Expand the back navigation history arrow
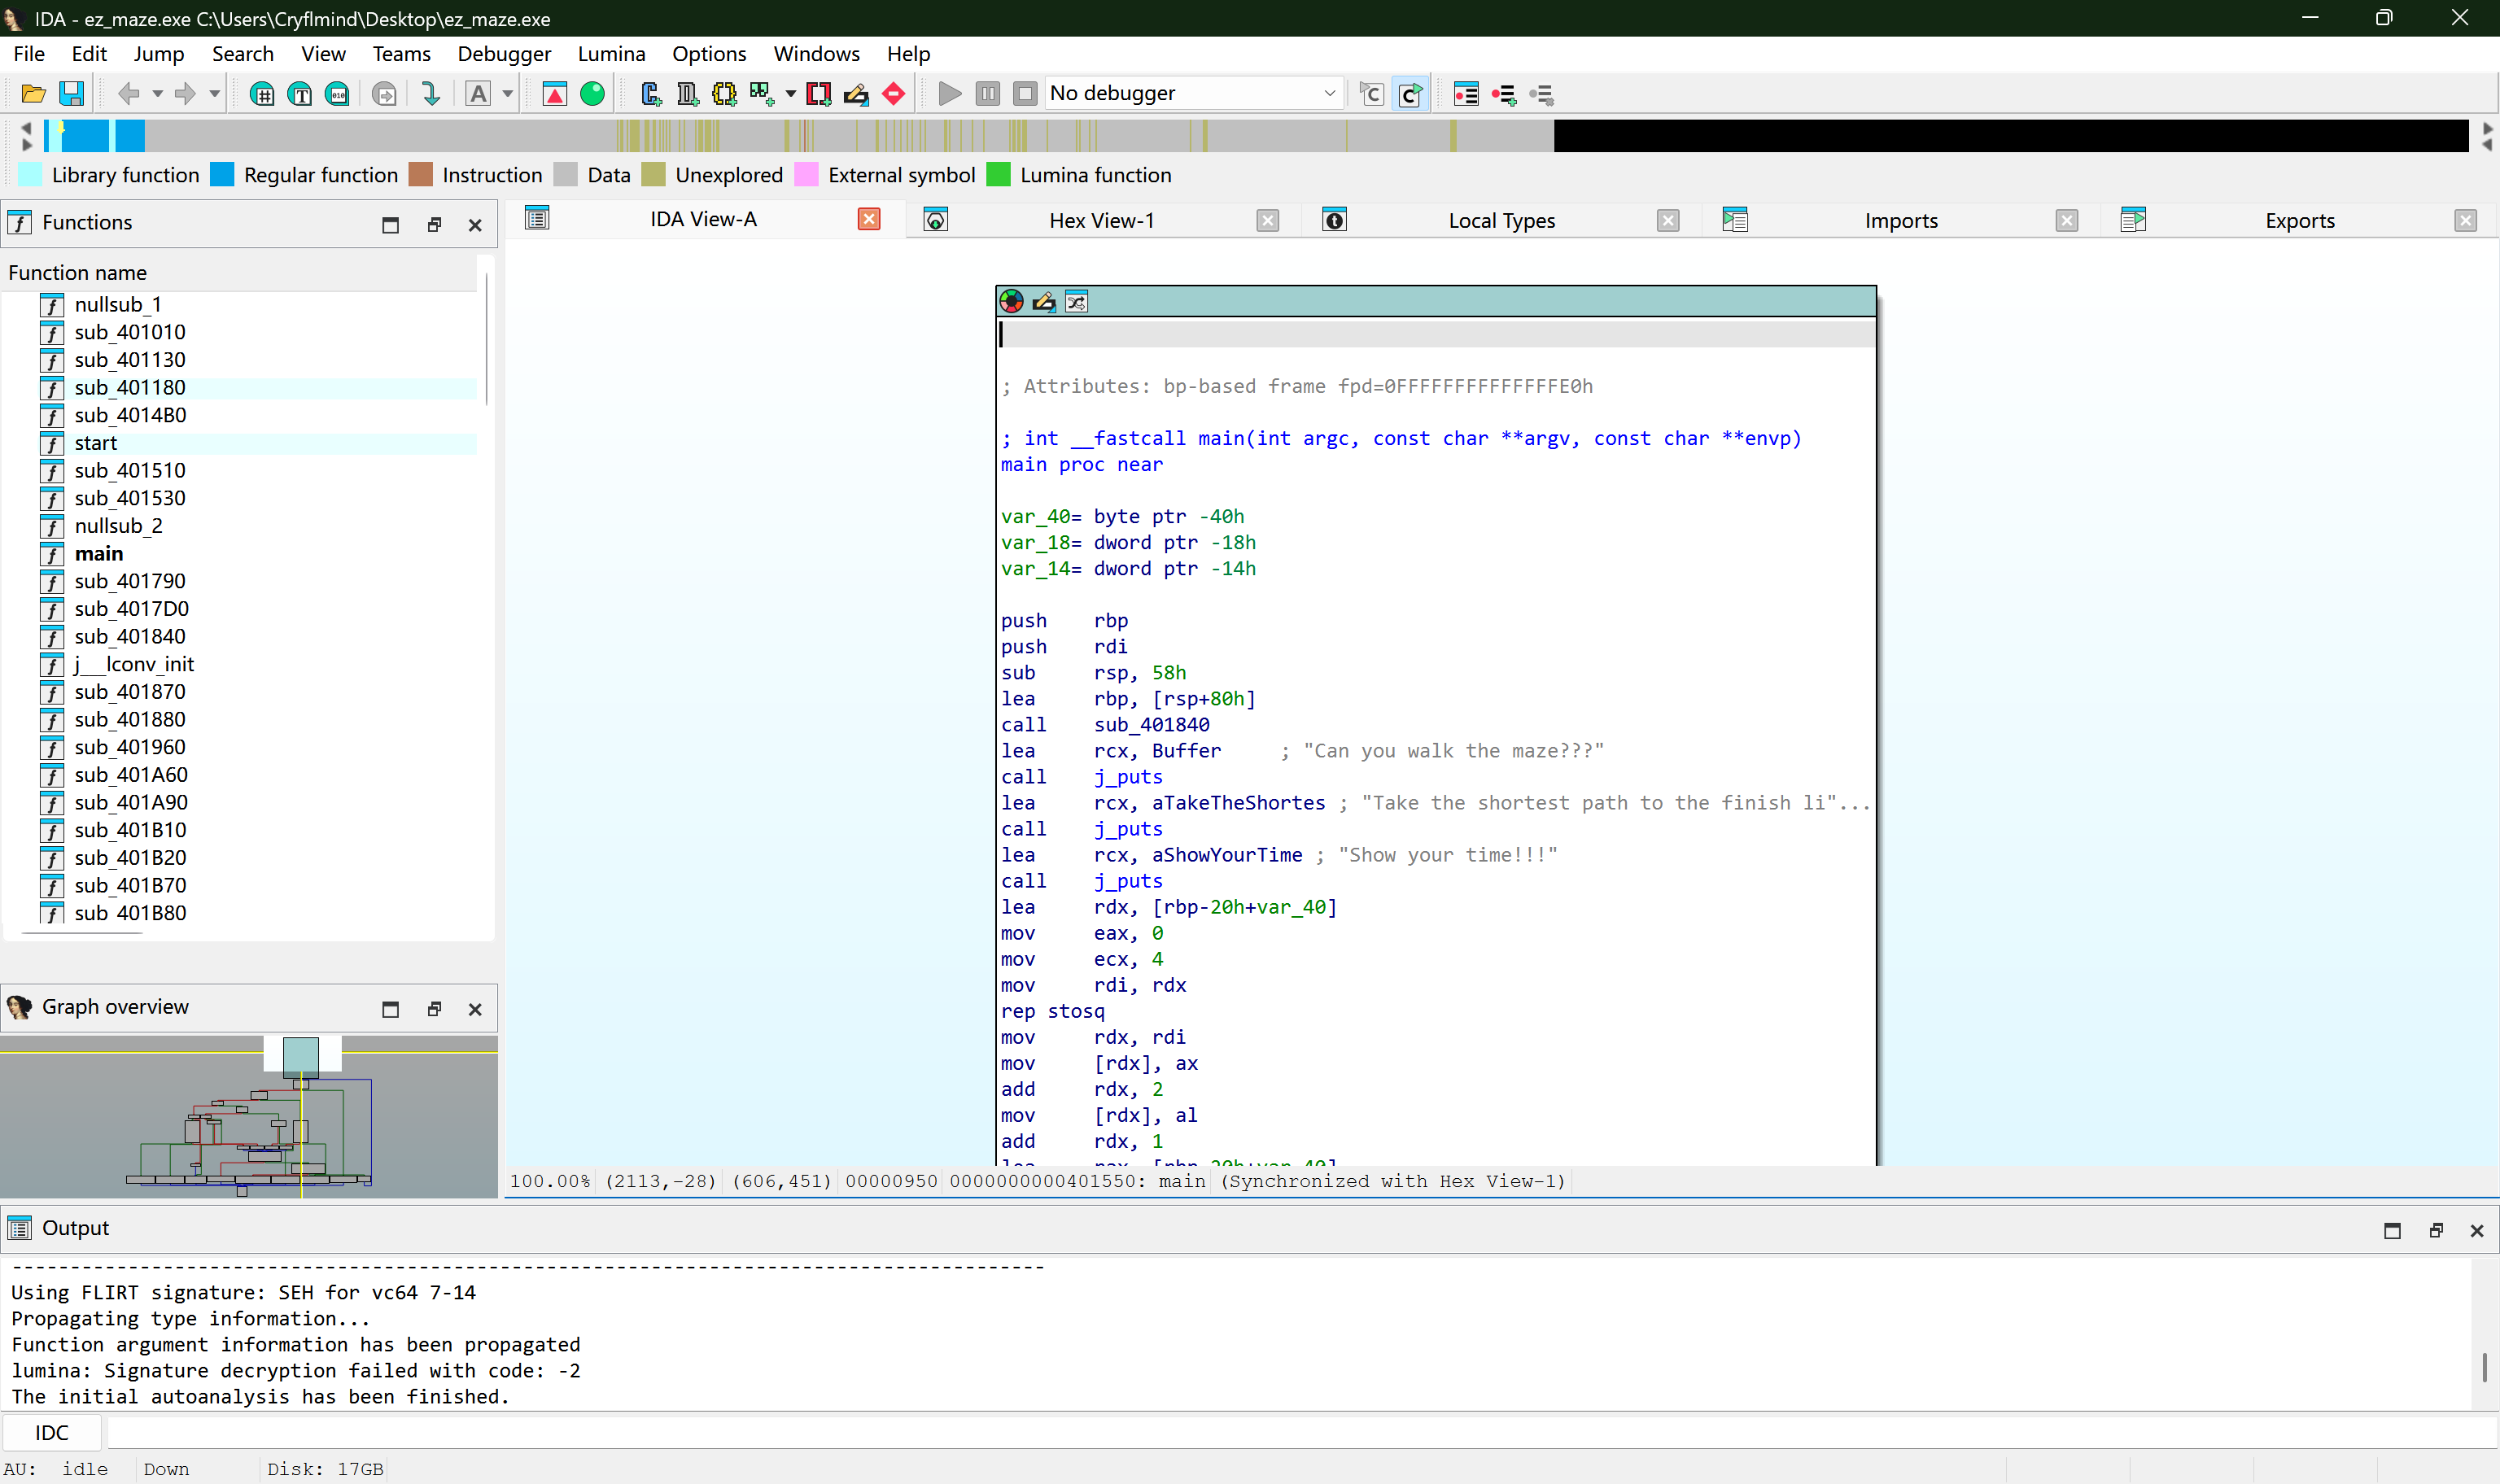This screenshot has height=1484, width=2500. pyautogui.click(x=158, y=94)
